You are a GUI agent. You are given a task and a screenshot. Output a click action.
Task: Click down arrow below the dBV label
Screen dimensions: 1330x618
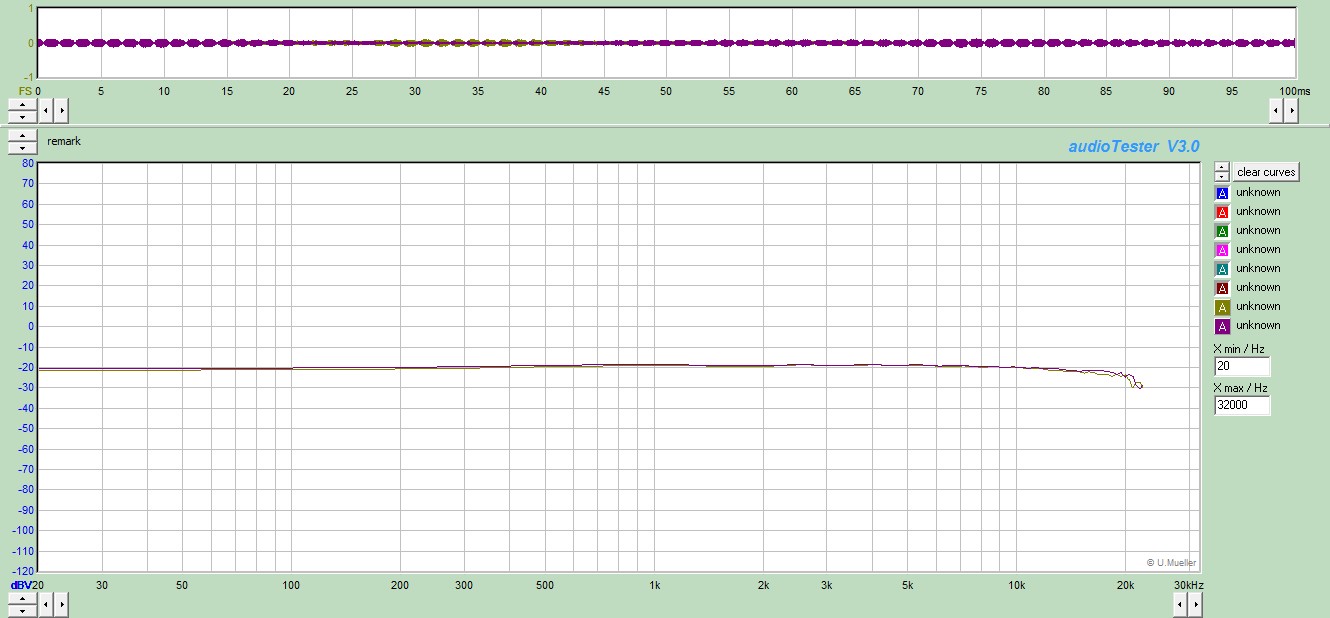point(22,609)
